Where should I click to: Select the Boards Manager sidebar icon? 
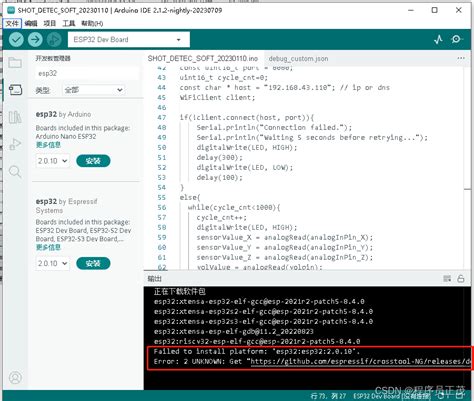[15, 90]
